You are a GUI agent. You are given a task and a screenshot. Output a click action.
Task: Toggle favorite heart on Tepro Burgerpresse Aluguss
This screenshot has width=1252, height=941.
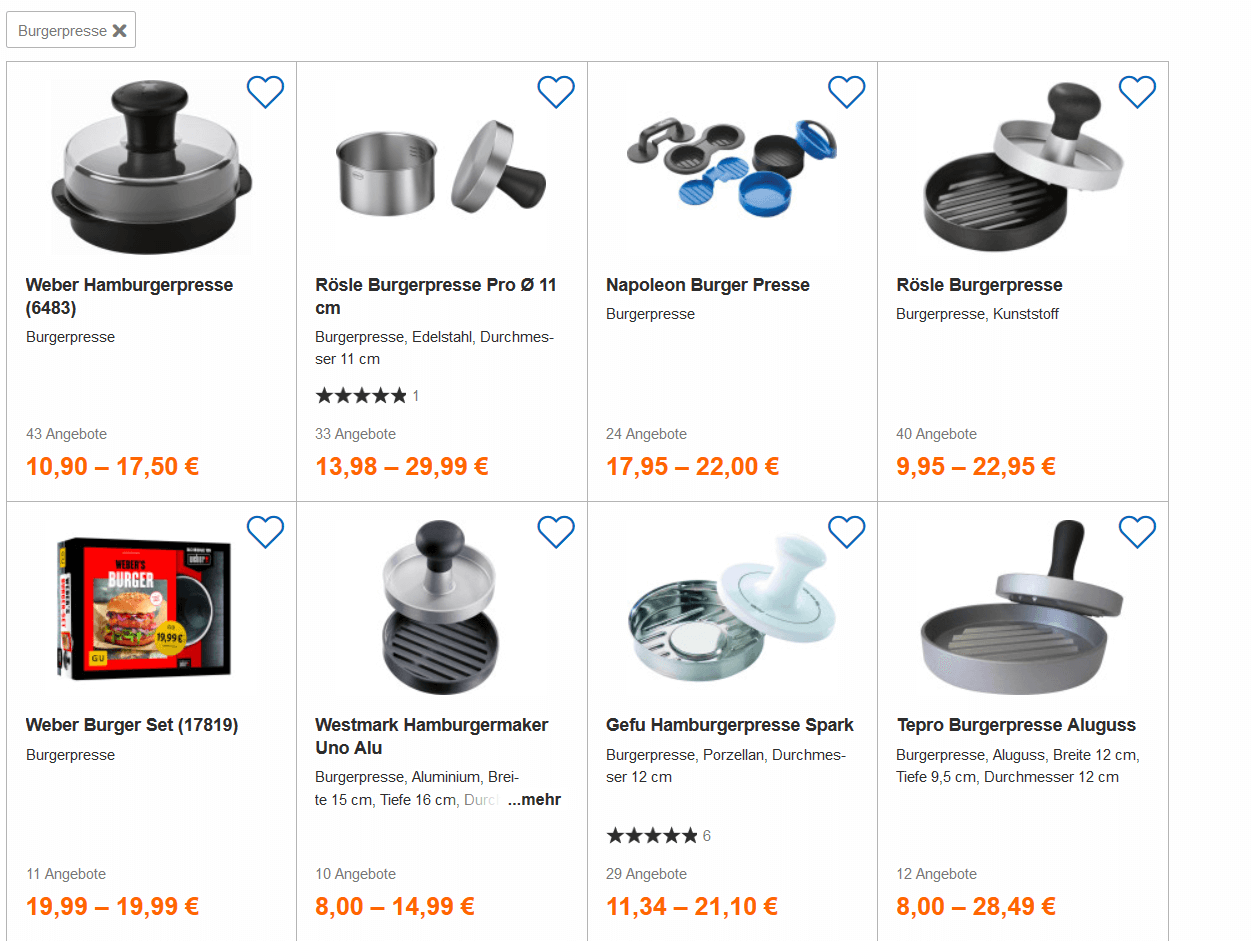1137,532
